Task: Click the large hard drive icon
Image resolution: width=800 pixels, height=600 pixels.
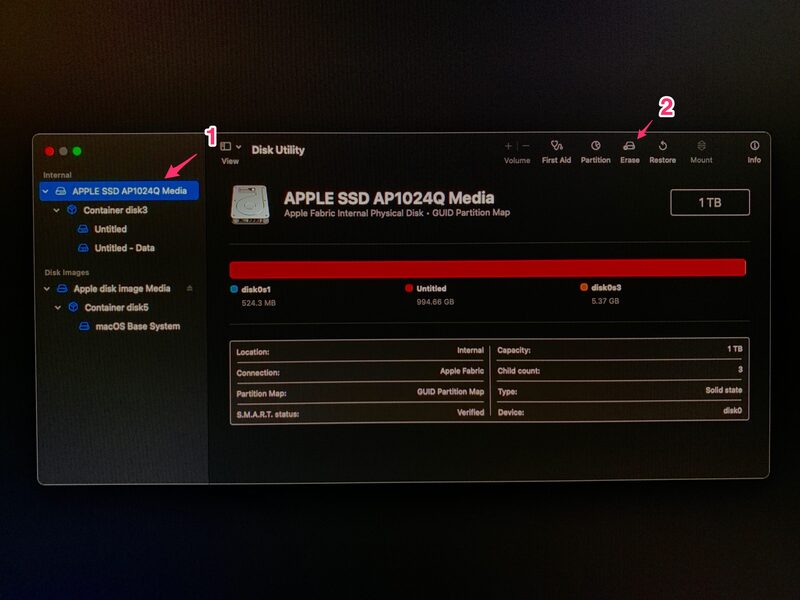Action: (250, 205)
